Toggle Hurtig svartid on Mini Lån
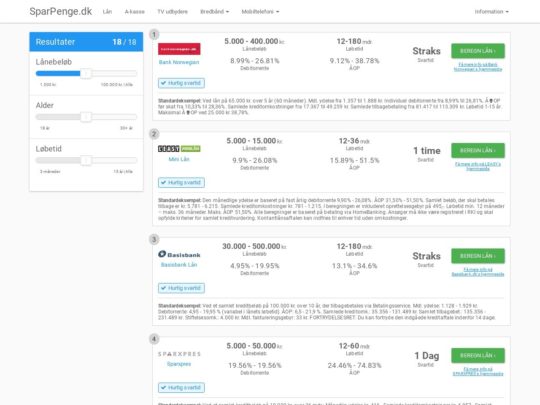This screenshot has width=540, height=405. click(x=181, y=183)
